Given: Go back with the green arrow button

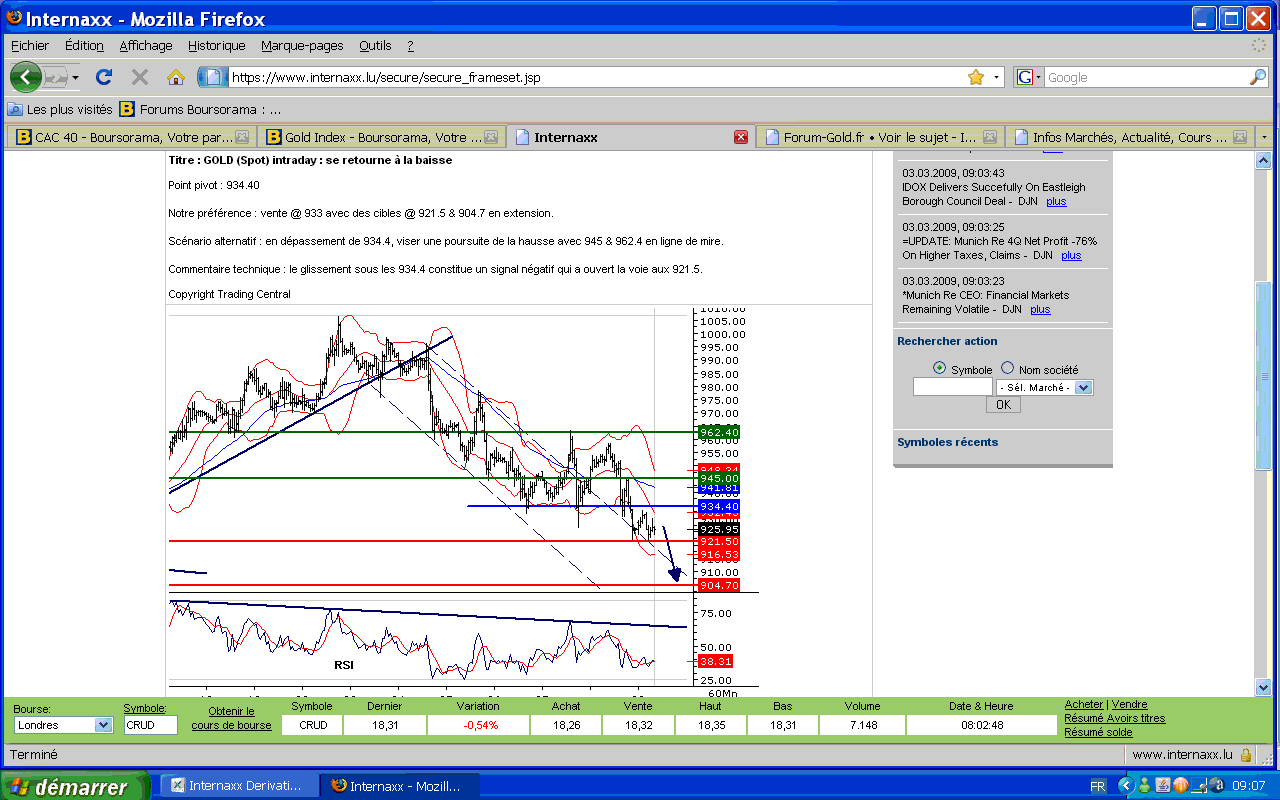Looking at the screenshot, I should pyautogui.click(x=25, y=77).
